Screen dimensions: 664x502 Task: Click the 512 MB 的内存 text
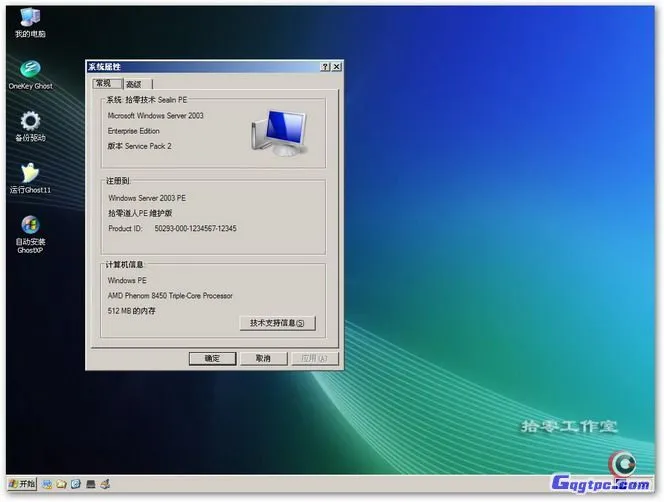(x=132, y=311)
